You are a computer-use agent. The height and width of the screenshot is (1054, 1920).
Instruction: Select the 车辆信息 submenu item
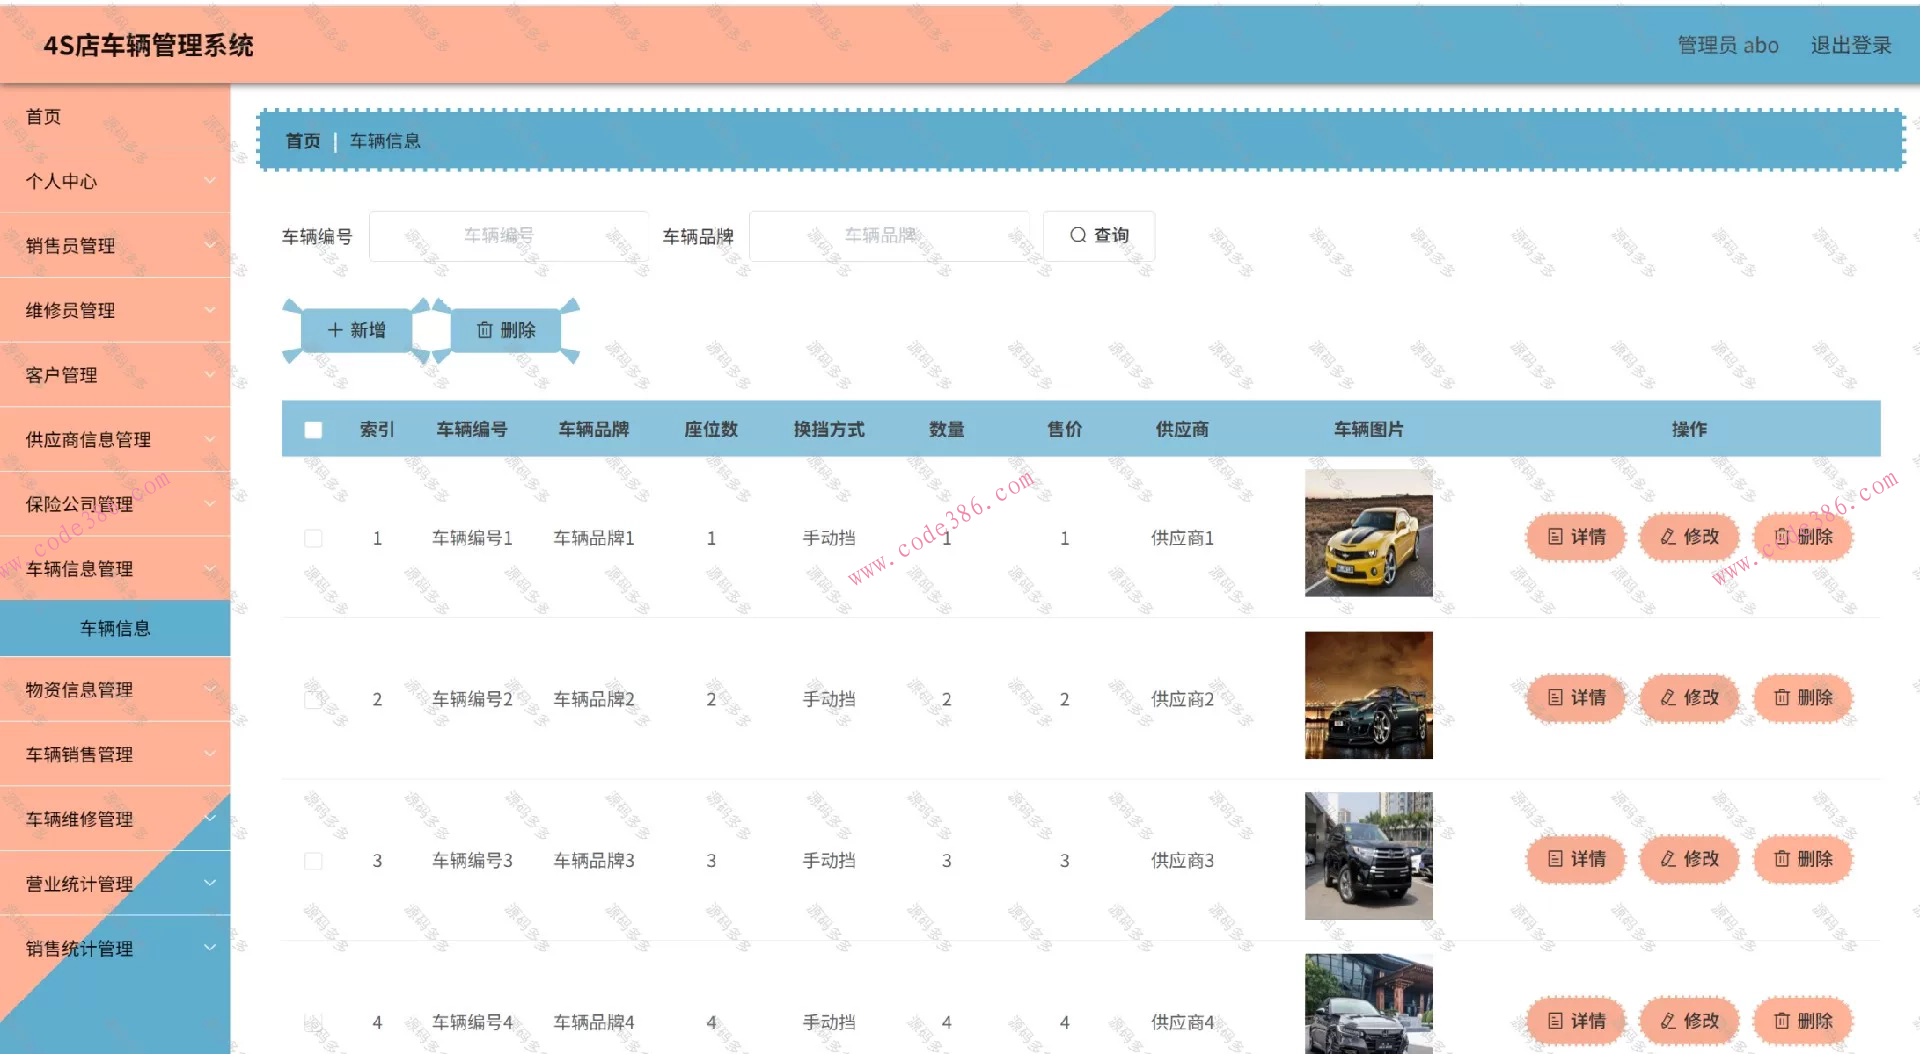click(115, 628)
